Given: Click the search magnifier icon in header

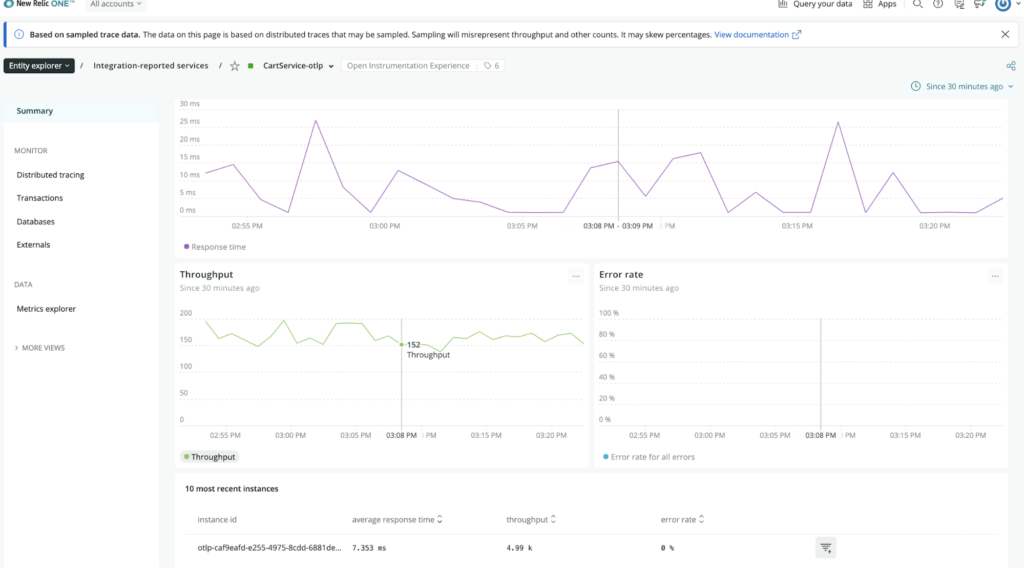Looking at the screenshot, I should tap(918, 5).
